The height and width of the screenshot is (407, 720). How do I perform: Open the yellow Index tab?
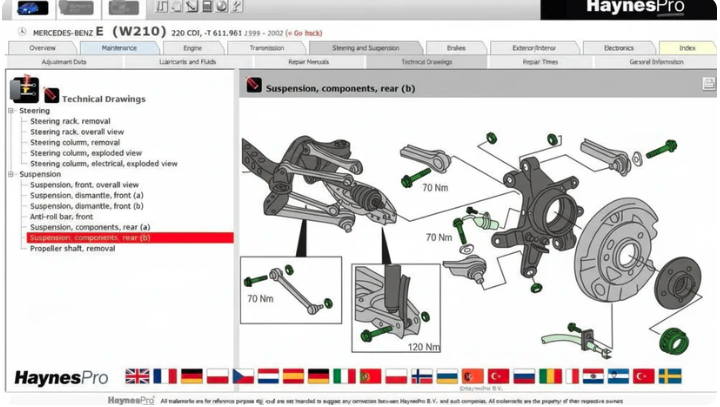[687, 48]
